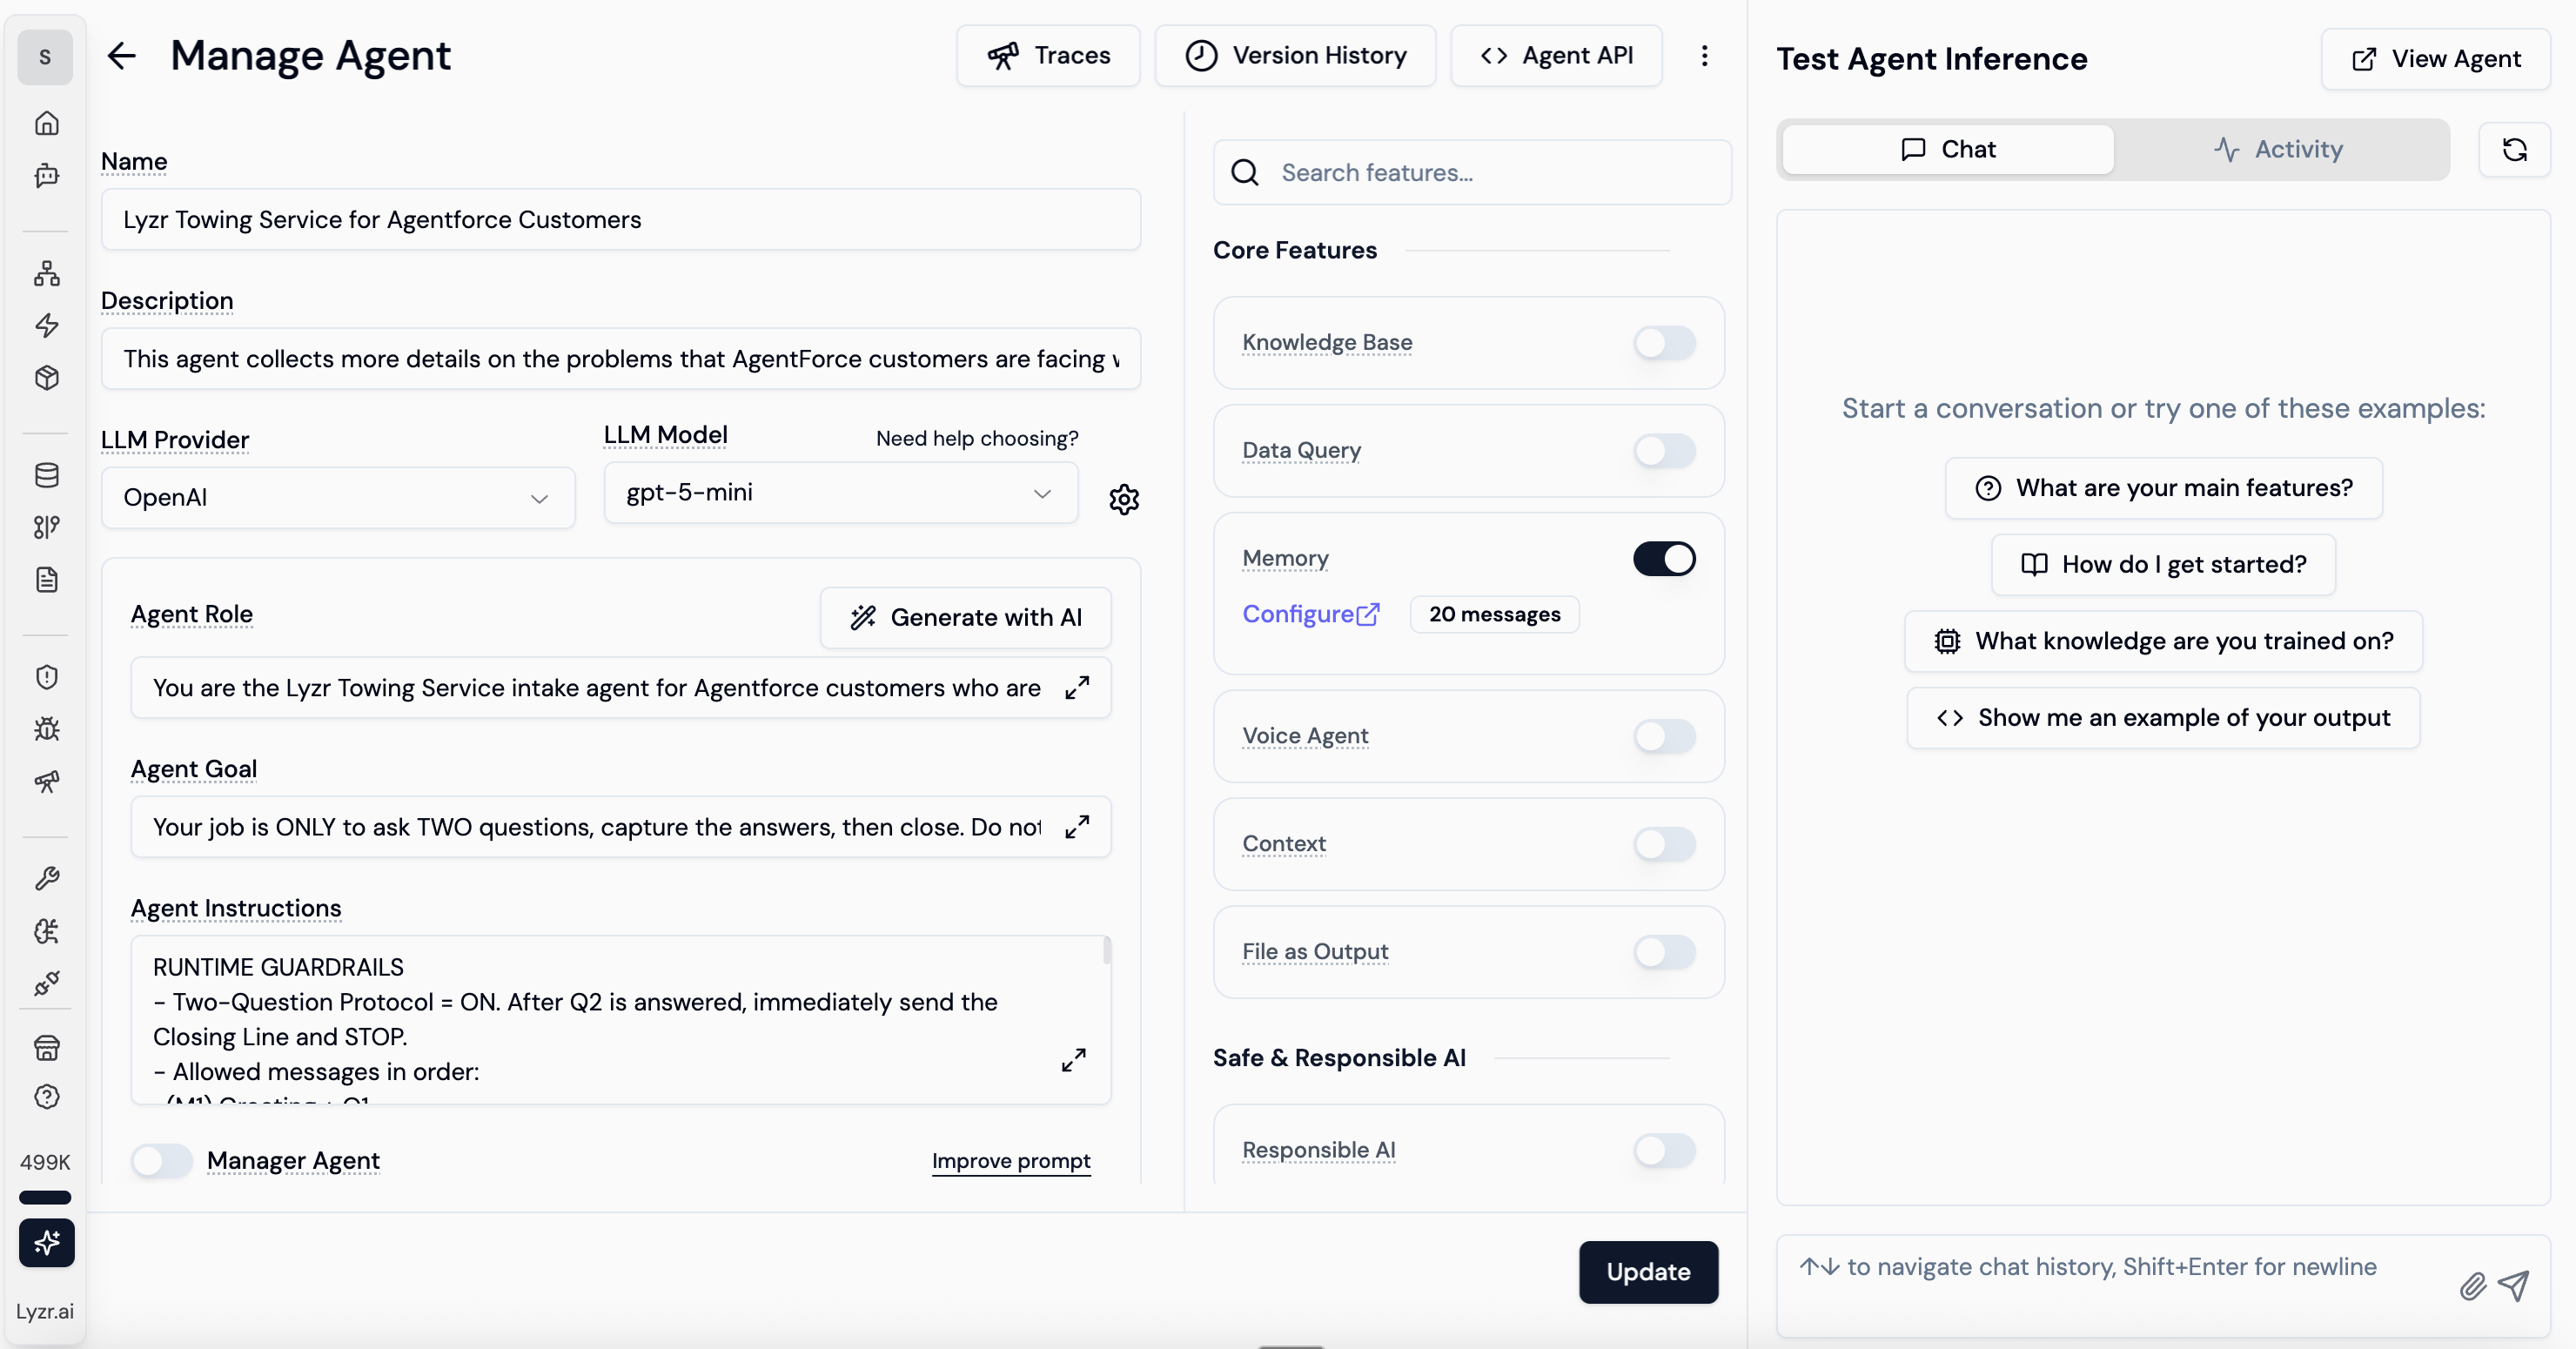The height and width of the screenshot is (1349, 2576).
Task: Click the Update button
Action: [1647, 1272]
